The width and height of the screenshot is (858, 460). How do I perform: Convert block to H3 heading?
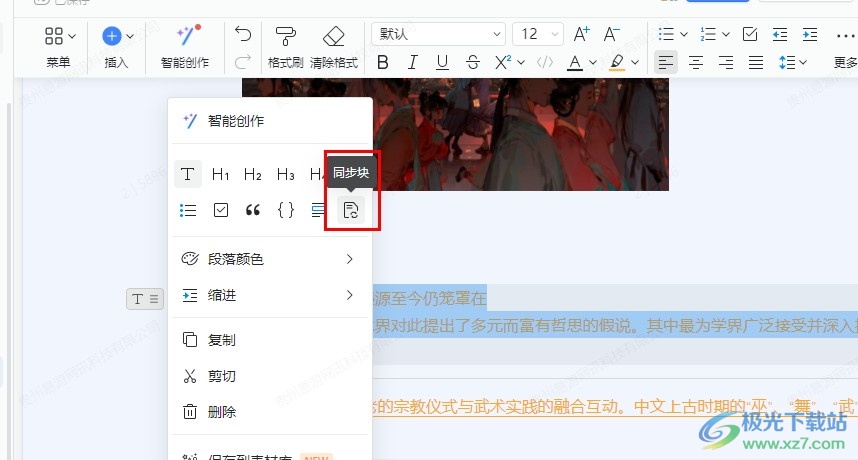click(x=286, y=174)
